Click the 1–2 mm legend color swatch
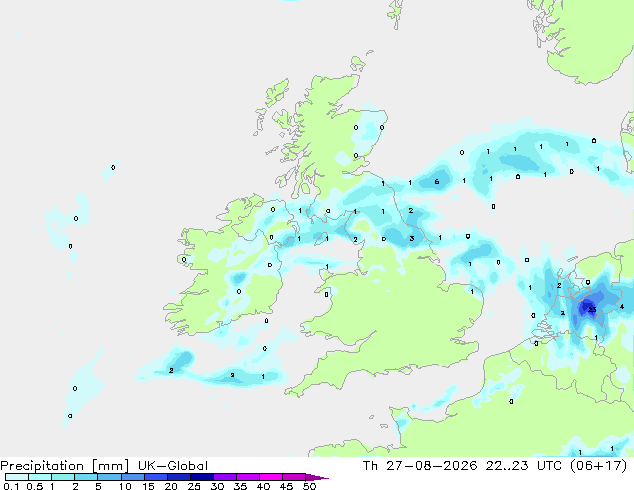Viewport: 634px width, 490px height. [x=63, y=477]
